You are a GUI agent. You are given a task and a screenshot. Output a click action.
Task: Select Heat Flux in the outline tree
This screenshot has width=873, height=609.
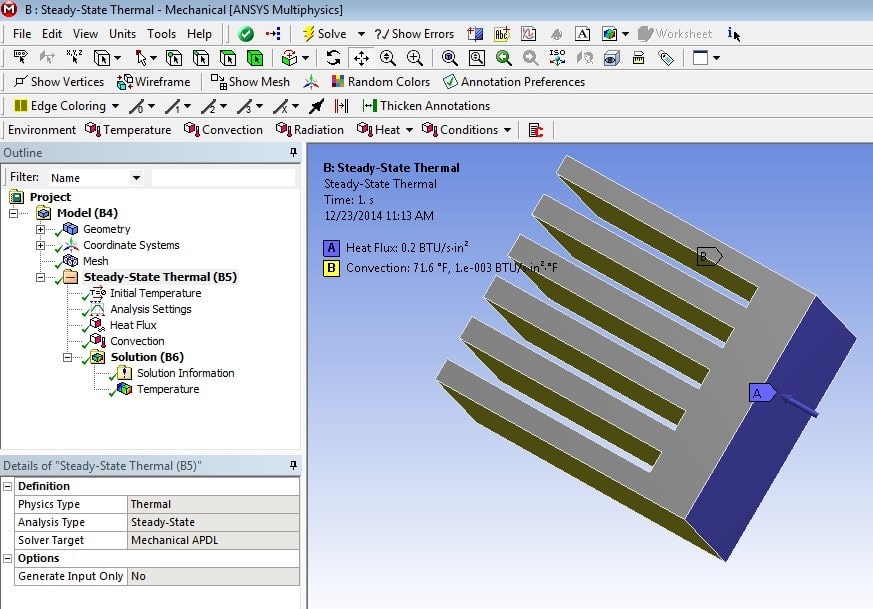point(133,325)
